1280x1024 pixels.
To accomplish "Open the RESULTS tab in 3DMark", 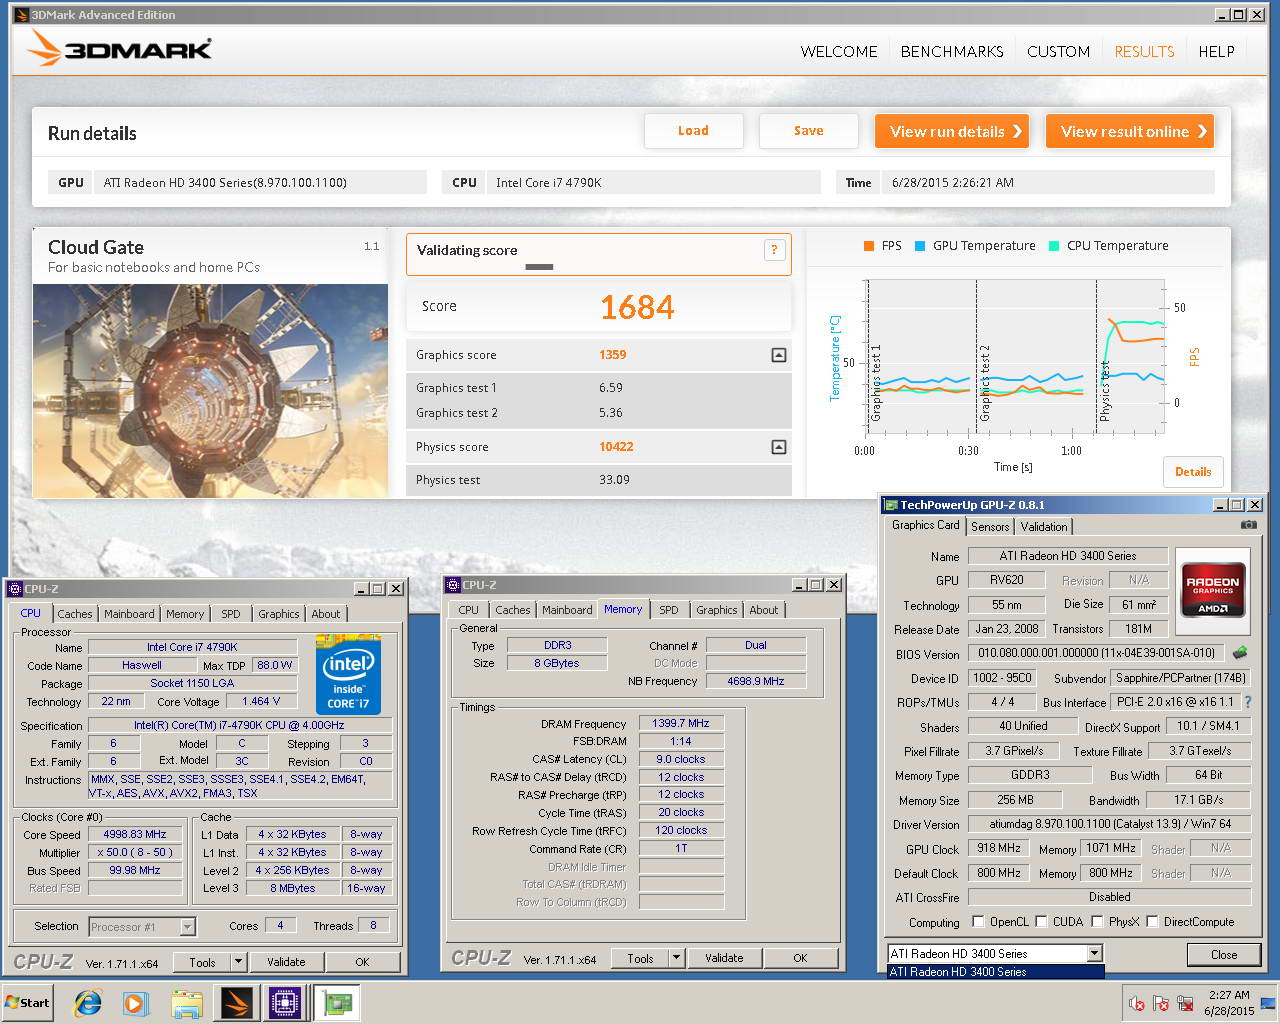I will tap(1145, 51).
